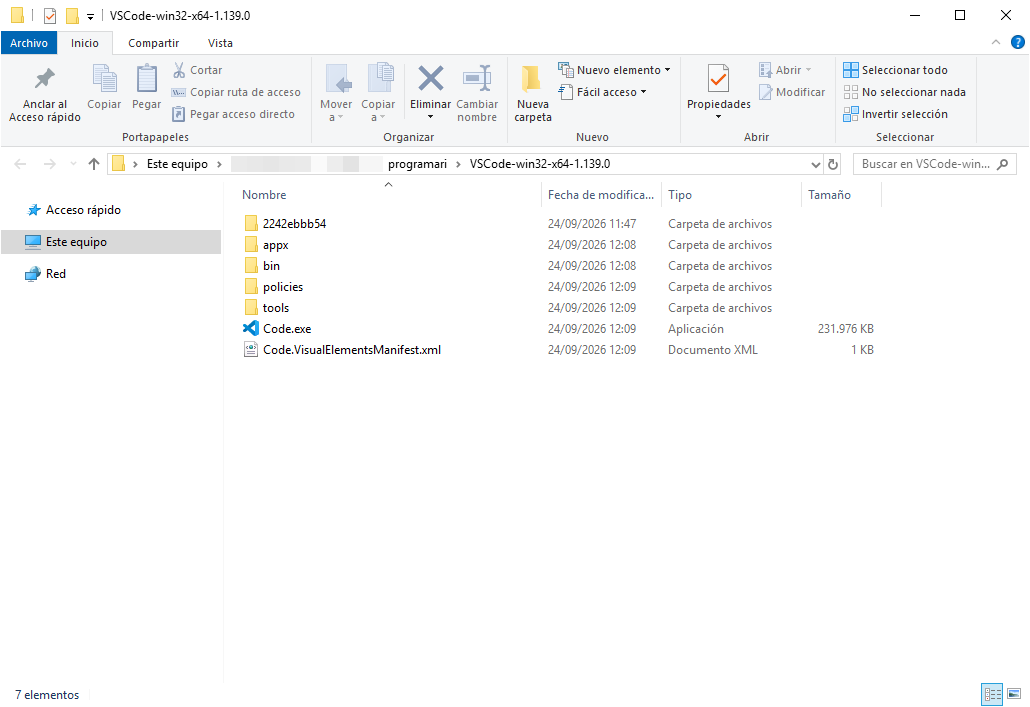Image resolution: width=1030 pixels, height=707 pixels.
Task: Open recent locations dropdown arrow
Action: coord(73,164)
